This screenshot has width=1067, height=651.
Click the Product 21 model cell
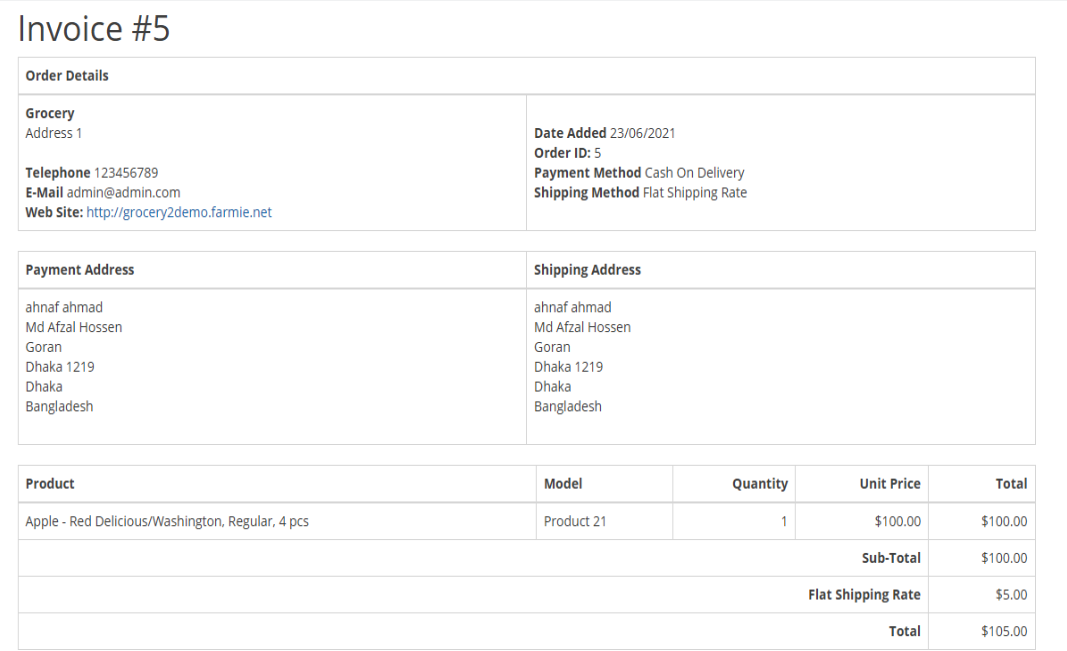click(x=575, y=521)
